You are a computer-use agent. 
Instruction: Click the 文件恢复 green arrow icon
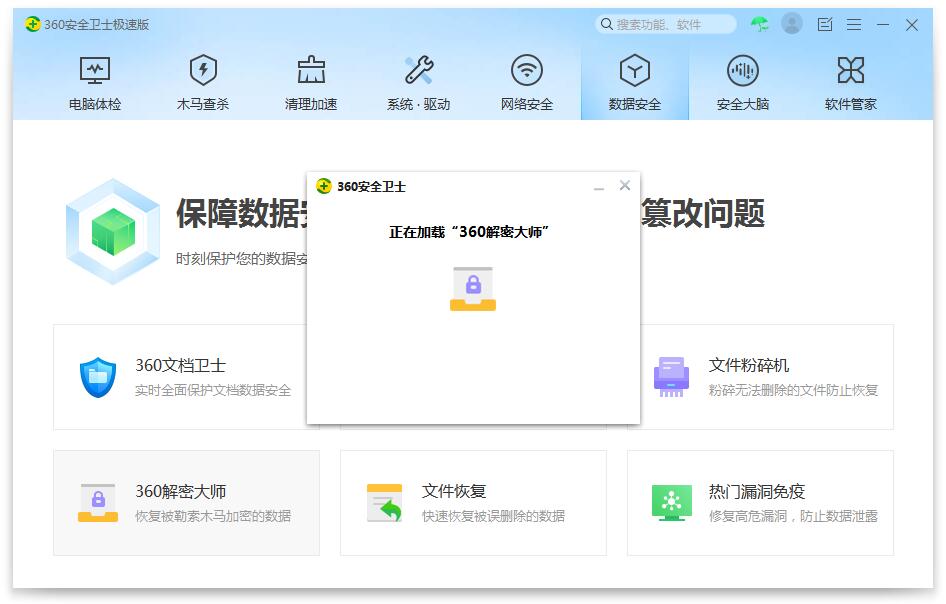click(385, 503)
